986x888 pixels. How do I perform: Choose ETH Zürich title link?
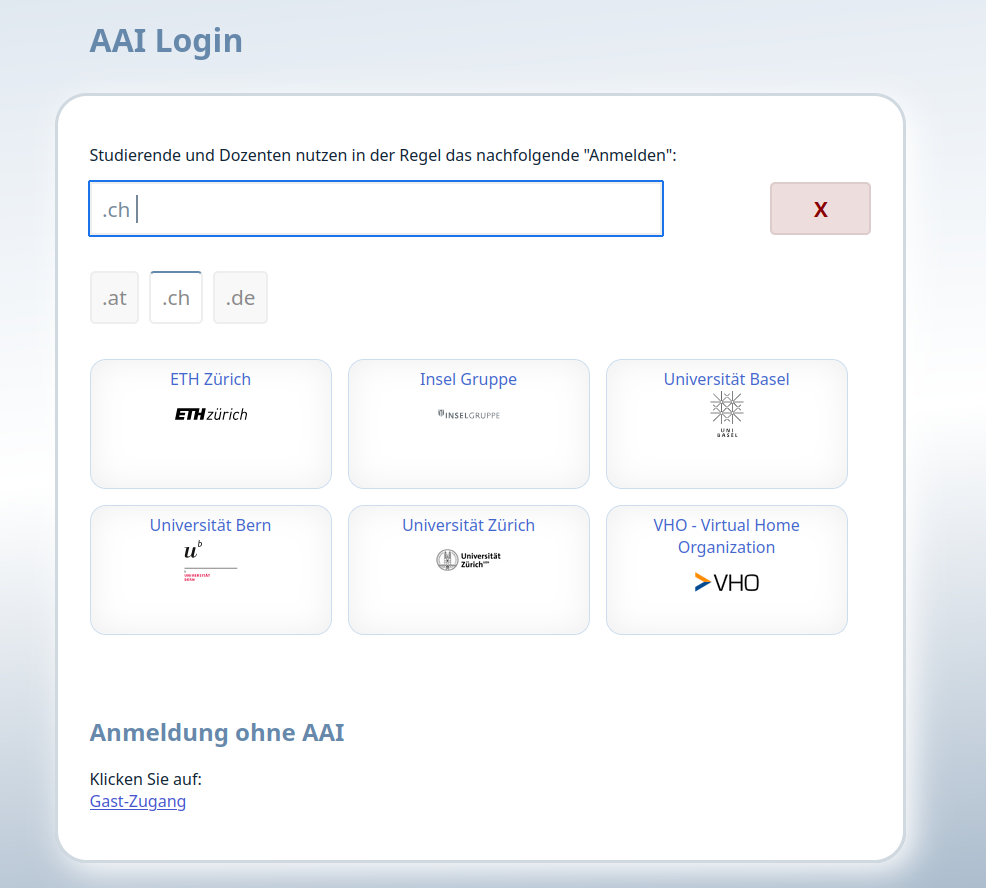[211, 379]
